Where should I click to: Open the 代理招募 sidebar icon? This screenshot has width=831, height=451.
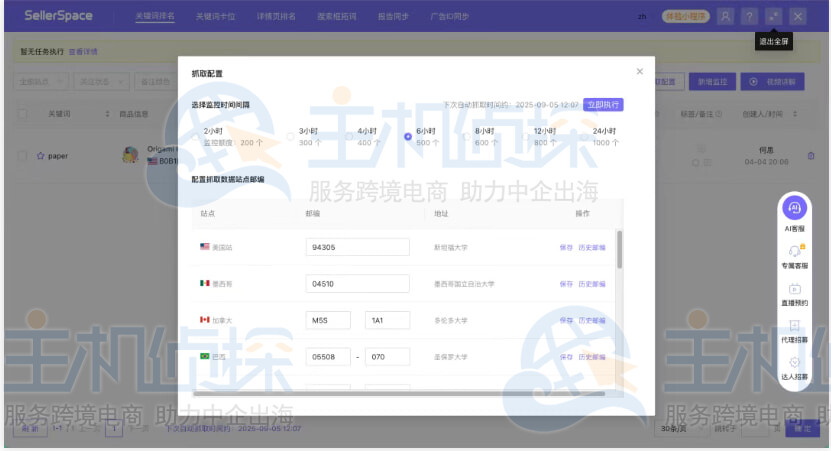[x=794, y=326]
